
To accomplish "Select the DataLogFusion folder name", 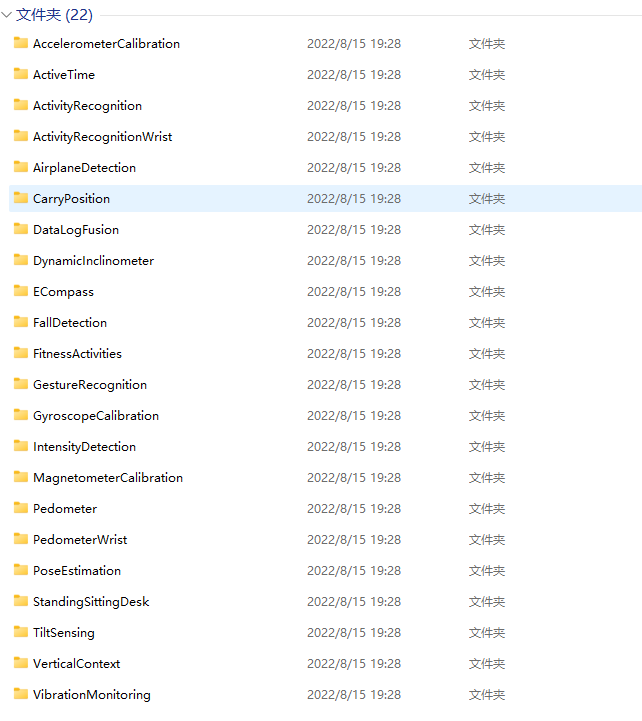I will click(75, 230).
